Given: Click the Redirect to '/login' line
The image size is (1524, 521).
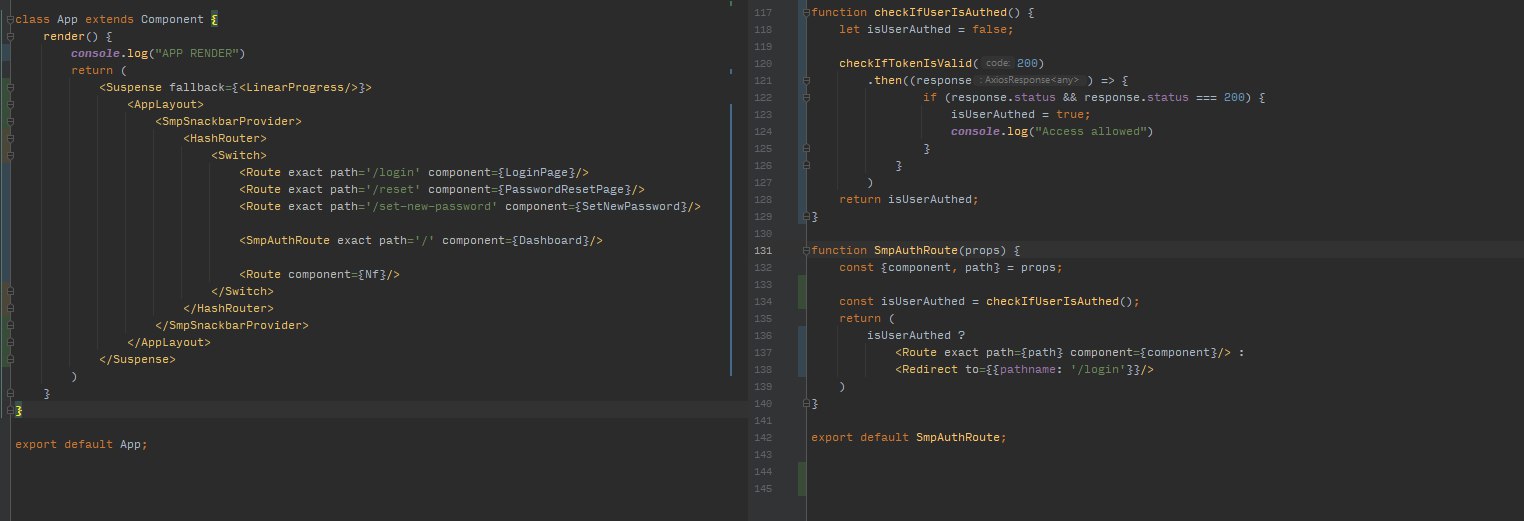Looking at the screenshot, I should pos(1025,369).
